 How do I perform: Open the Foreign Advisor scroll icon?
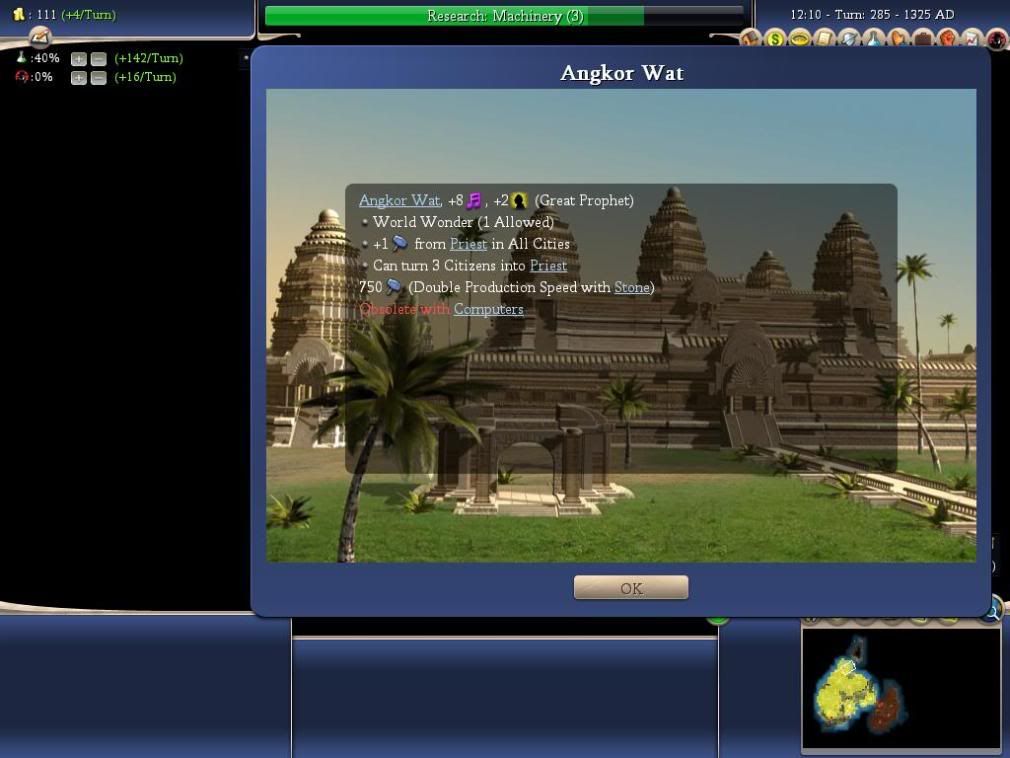pos(824,39)
